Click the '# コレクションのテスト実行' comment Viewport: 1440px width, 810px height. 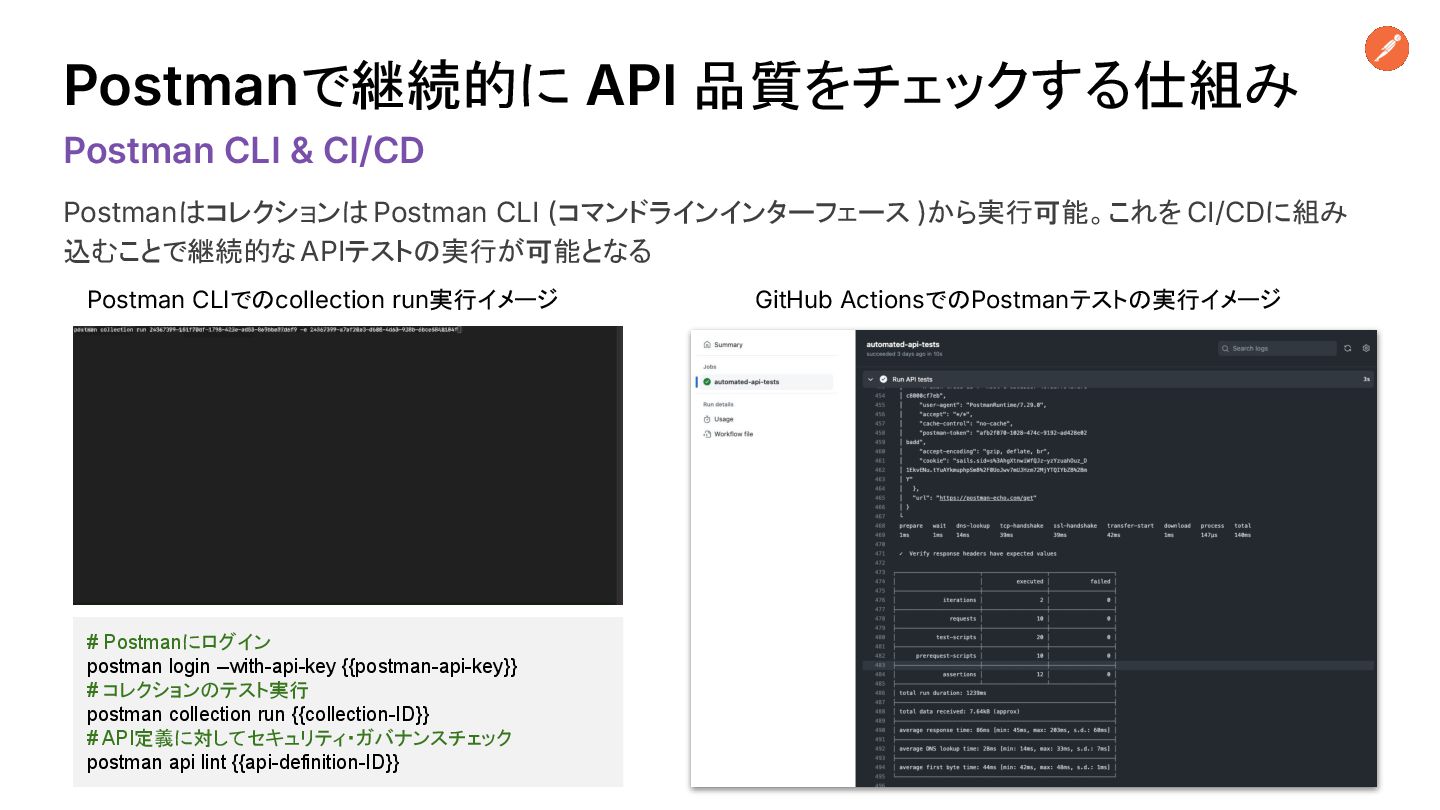[x=198, y=690]
